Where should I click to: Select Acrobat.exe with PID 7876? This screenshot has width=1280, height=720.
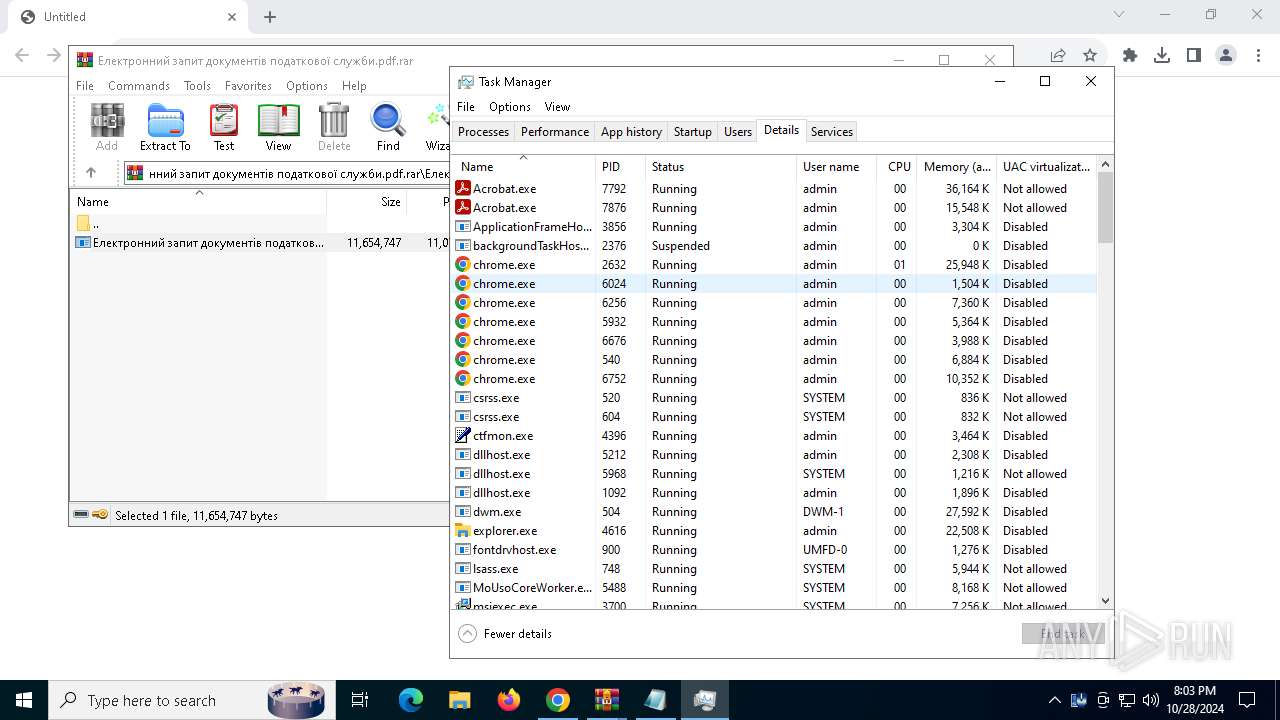click(775, 208)
